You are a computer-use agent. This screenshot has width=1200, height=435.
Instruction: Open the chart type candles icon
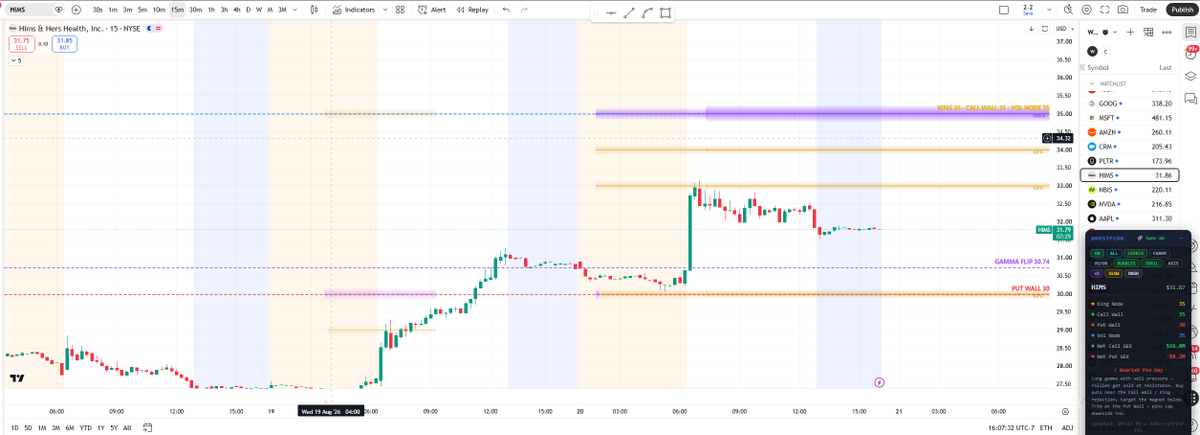315,9
